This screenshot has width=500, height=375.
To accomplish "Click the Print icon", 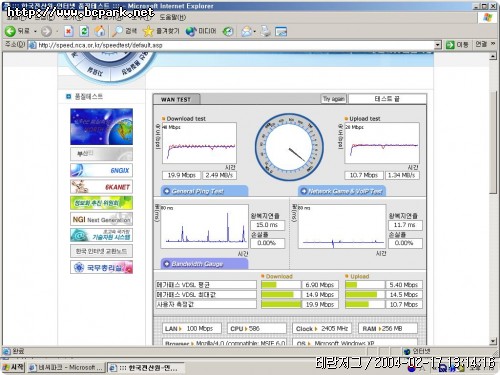I will [266, 31].
